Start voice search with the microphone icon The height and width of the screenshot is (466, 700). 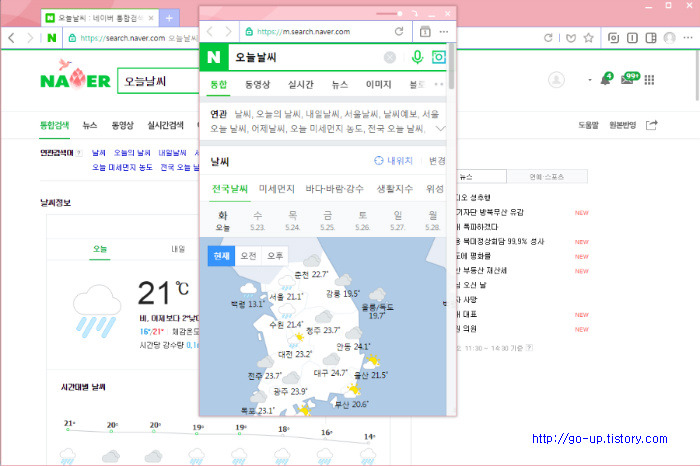(x=417, y=57)
